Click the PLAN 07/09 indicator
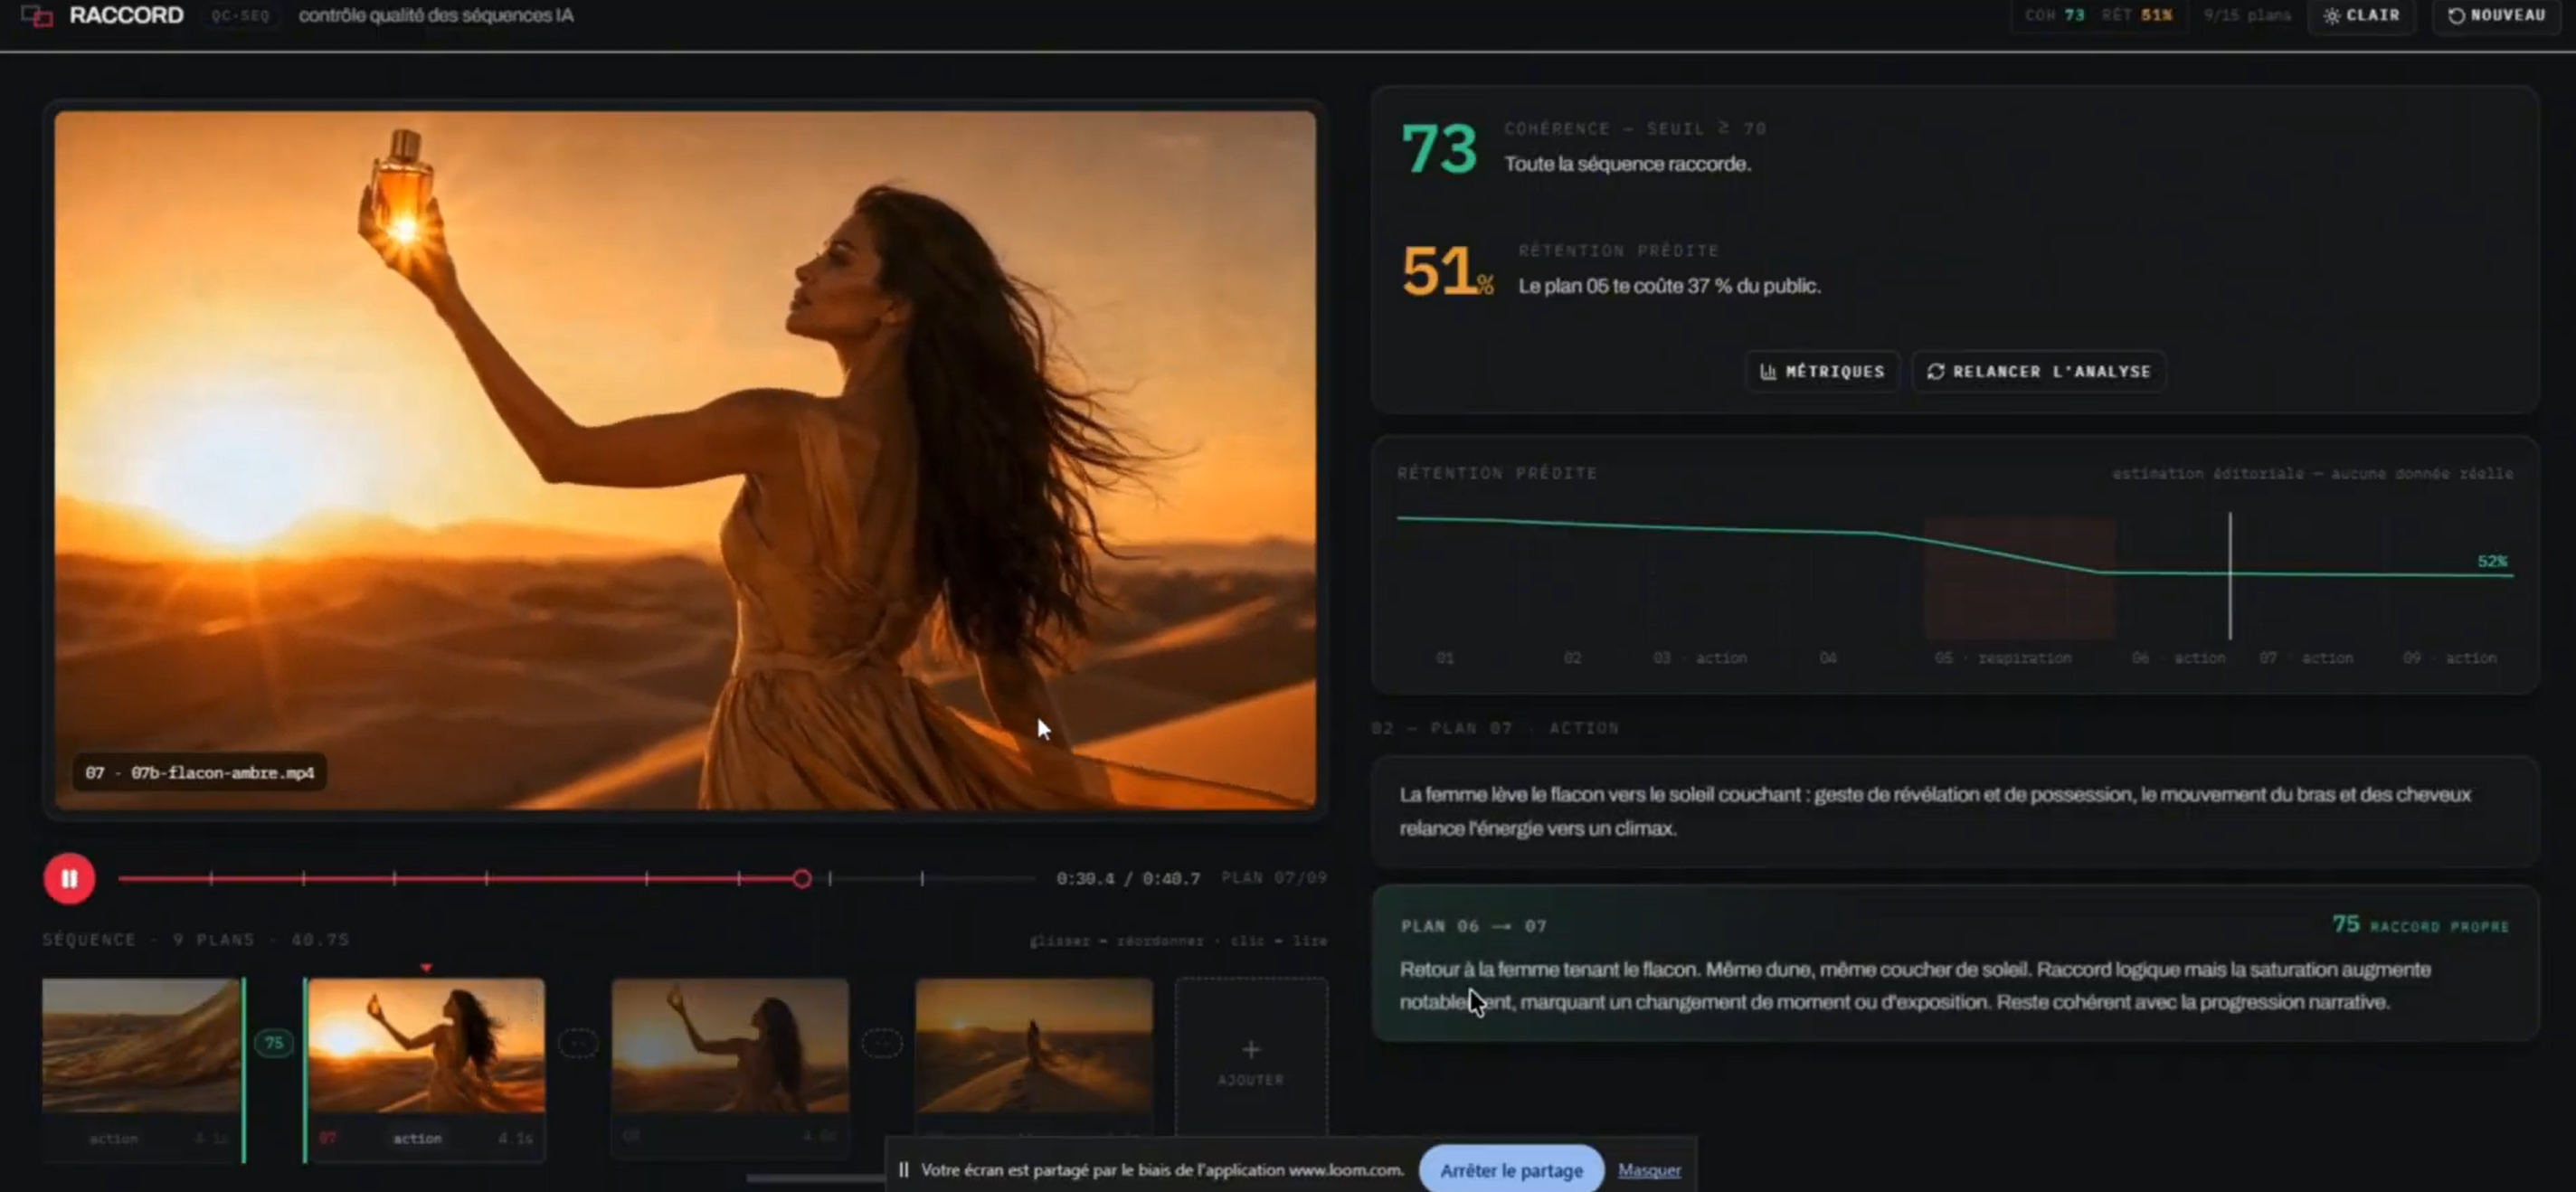This screenshot has width=2576, height=1192. [x=1274, y=878]
